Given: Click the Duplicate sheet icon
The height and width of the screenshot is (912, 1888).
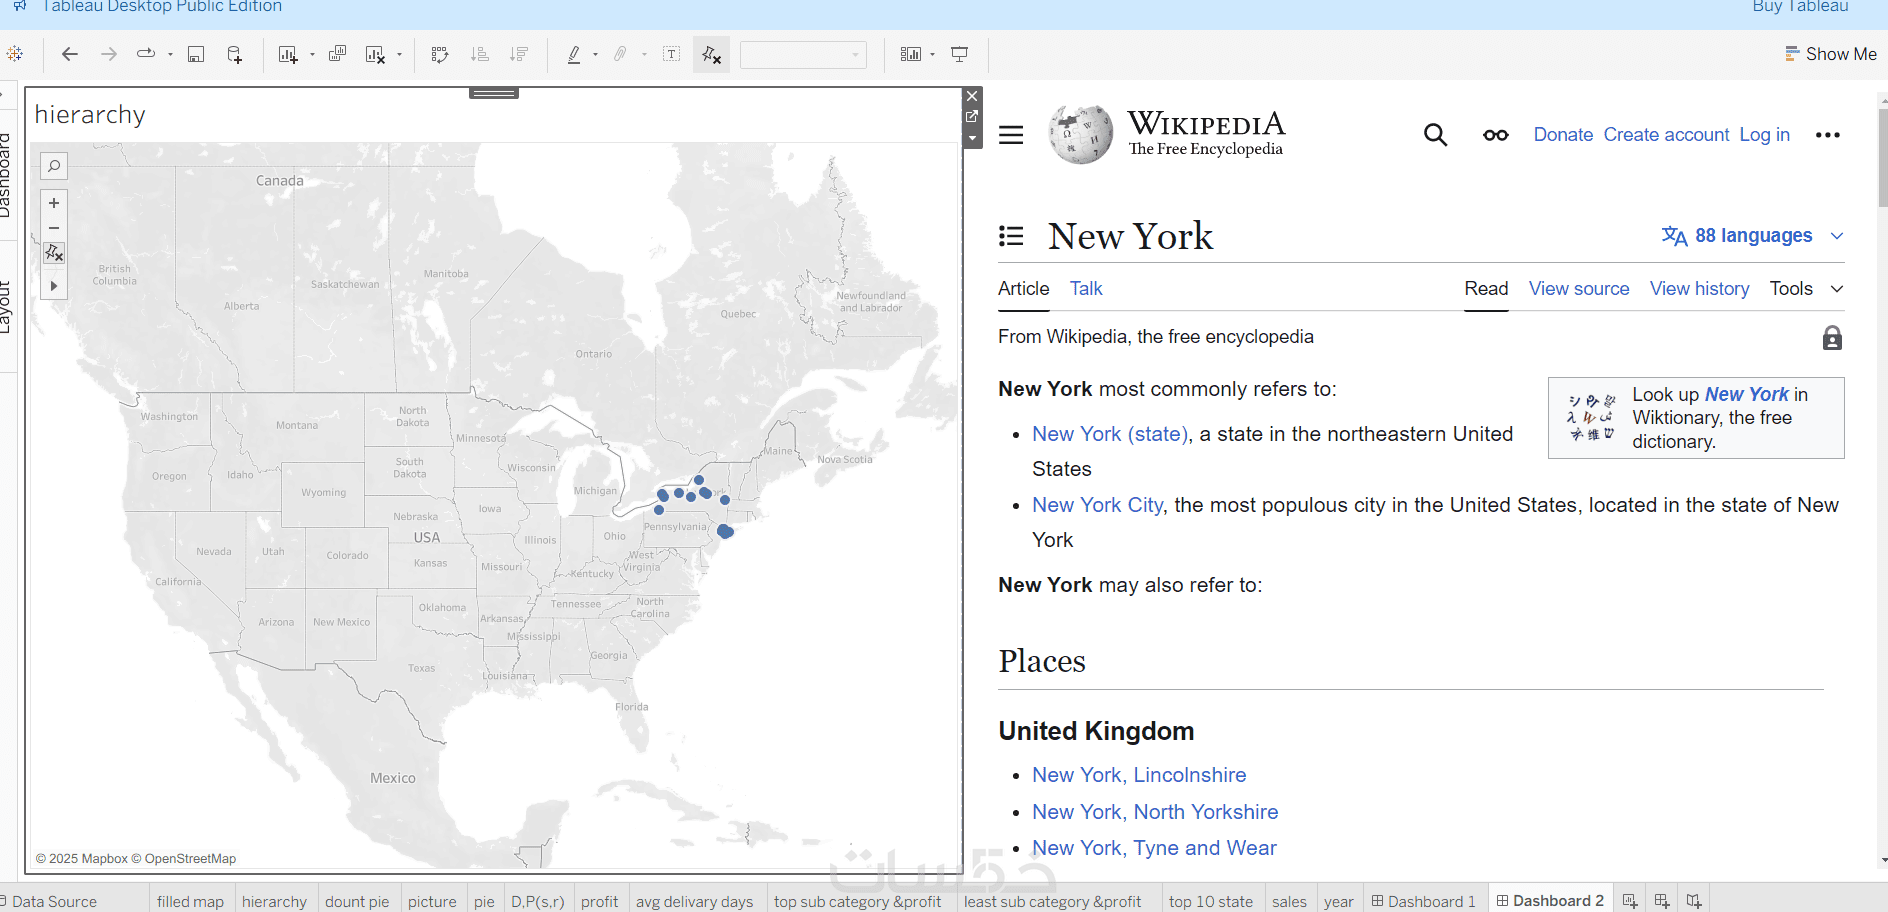Looking at the screenshot, I should coord(337,54).
